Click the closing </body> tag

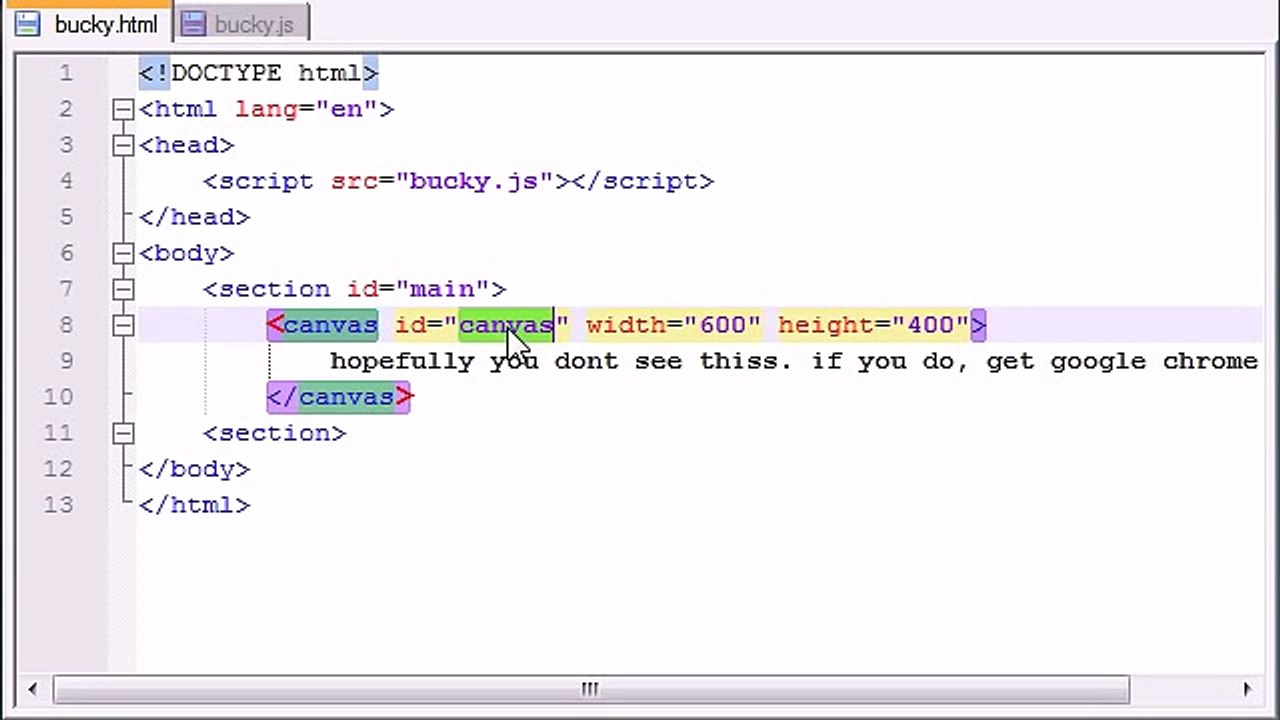click(195, 469)
